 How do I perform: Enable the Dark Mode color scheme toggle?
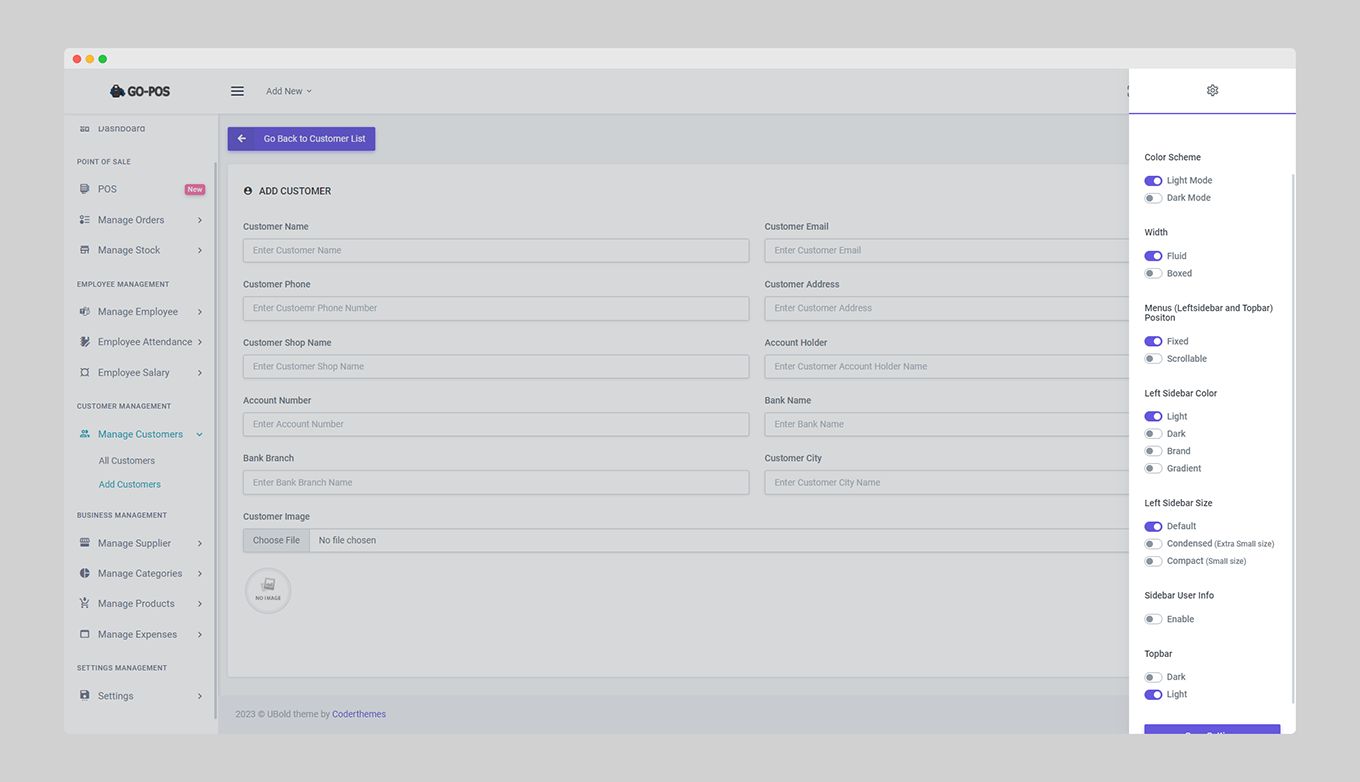1153,198
